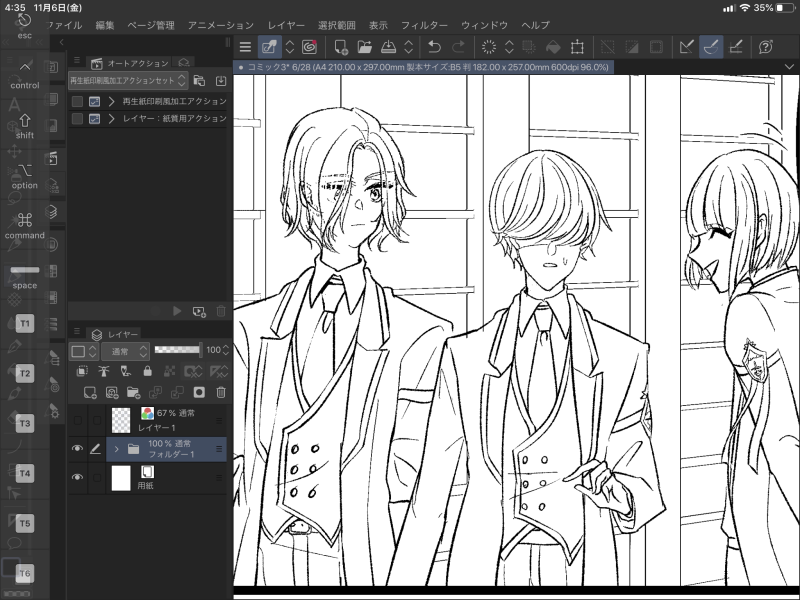Toggle Snap to Ruler
Image resolution: width=800 pixels, height=600 pixels.
687,47
